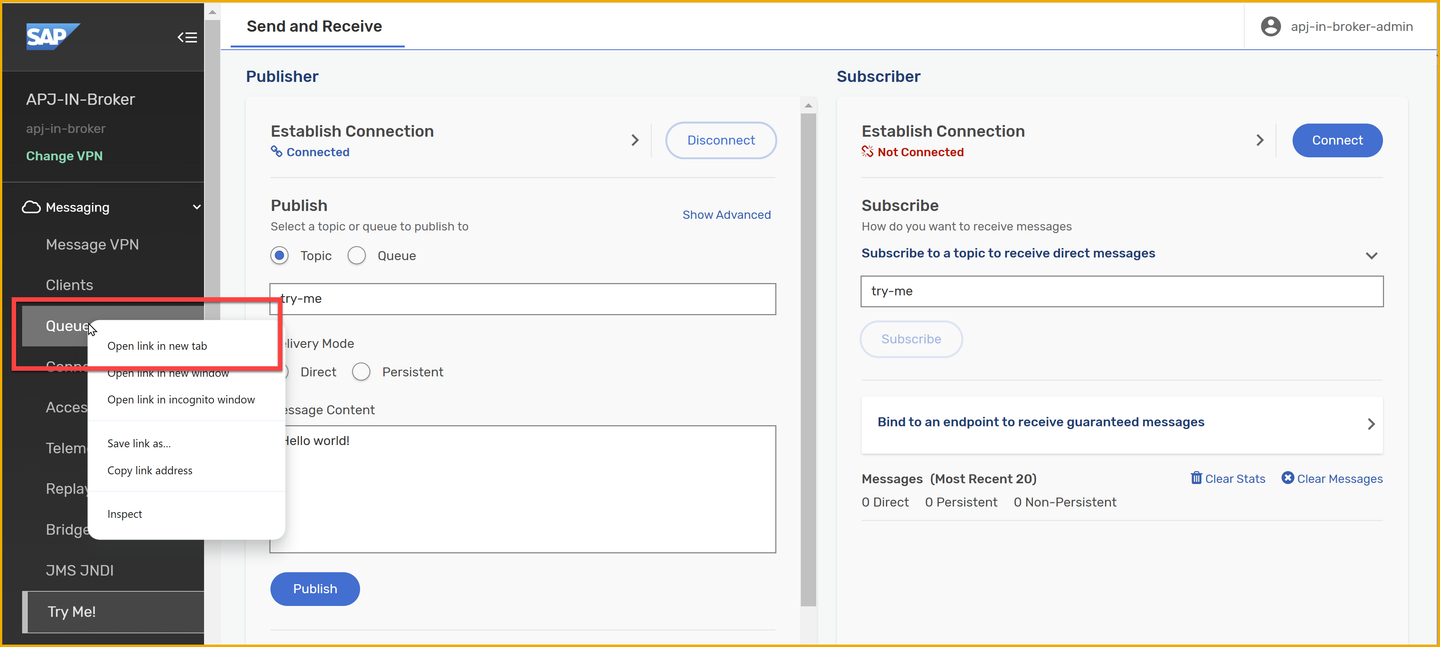Switch to Send and Receive tab
The image size is (1440, 647).
click(x=315, y=26)
